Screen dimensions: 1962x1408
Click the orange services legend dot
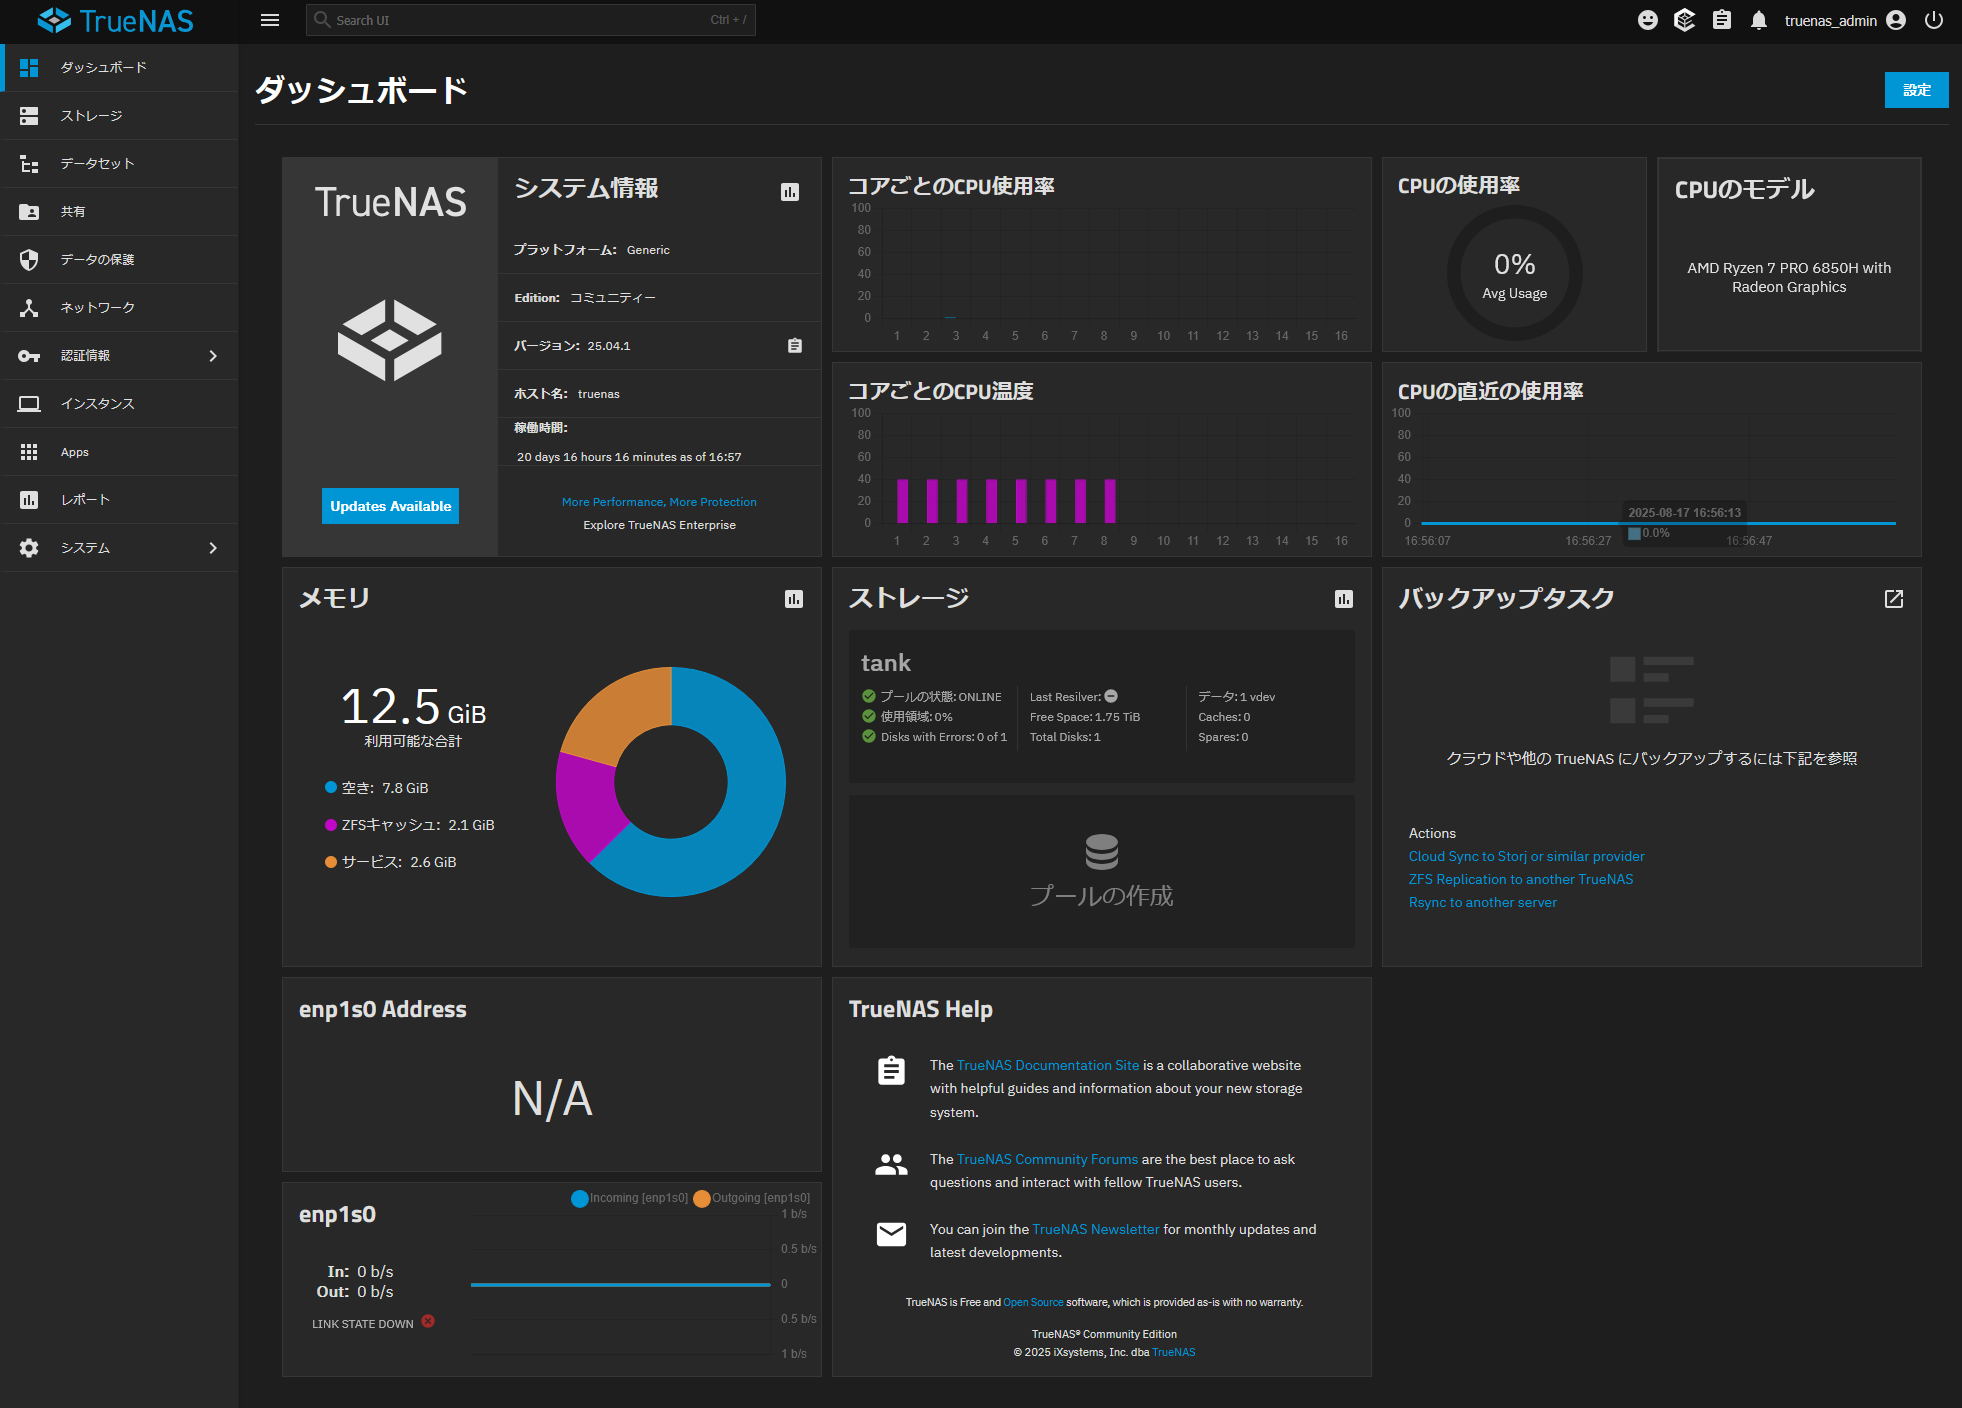pyautogui.click(x=331, y=862)
